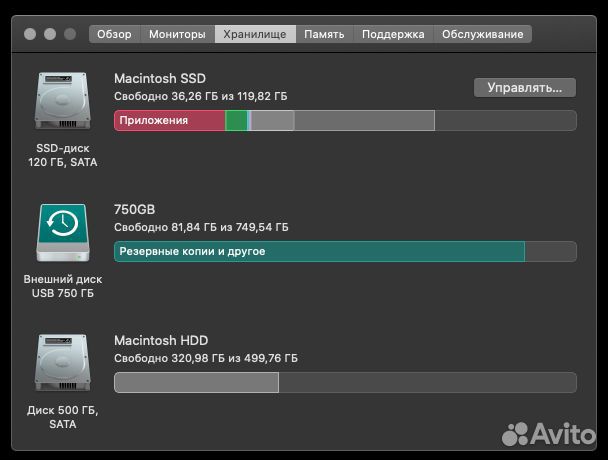Switch to the Мониторы tab

point(177,34)
